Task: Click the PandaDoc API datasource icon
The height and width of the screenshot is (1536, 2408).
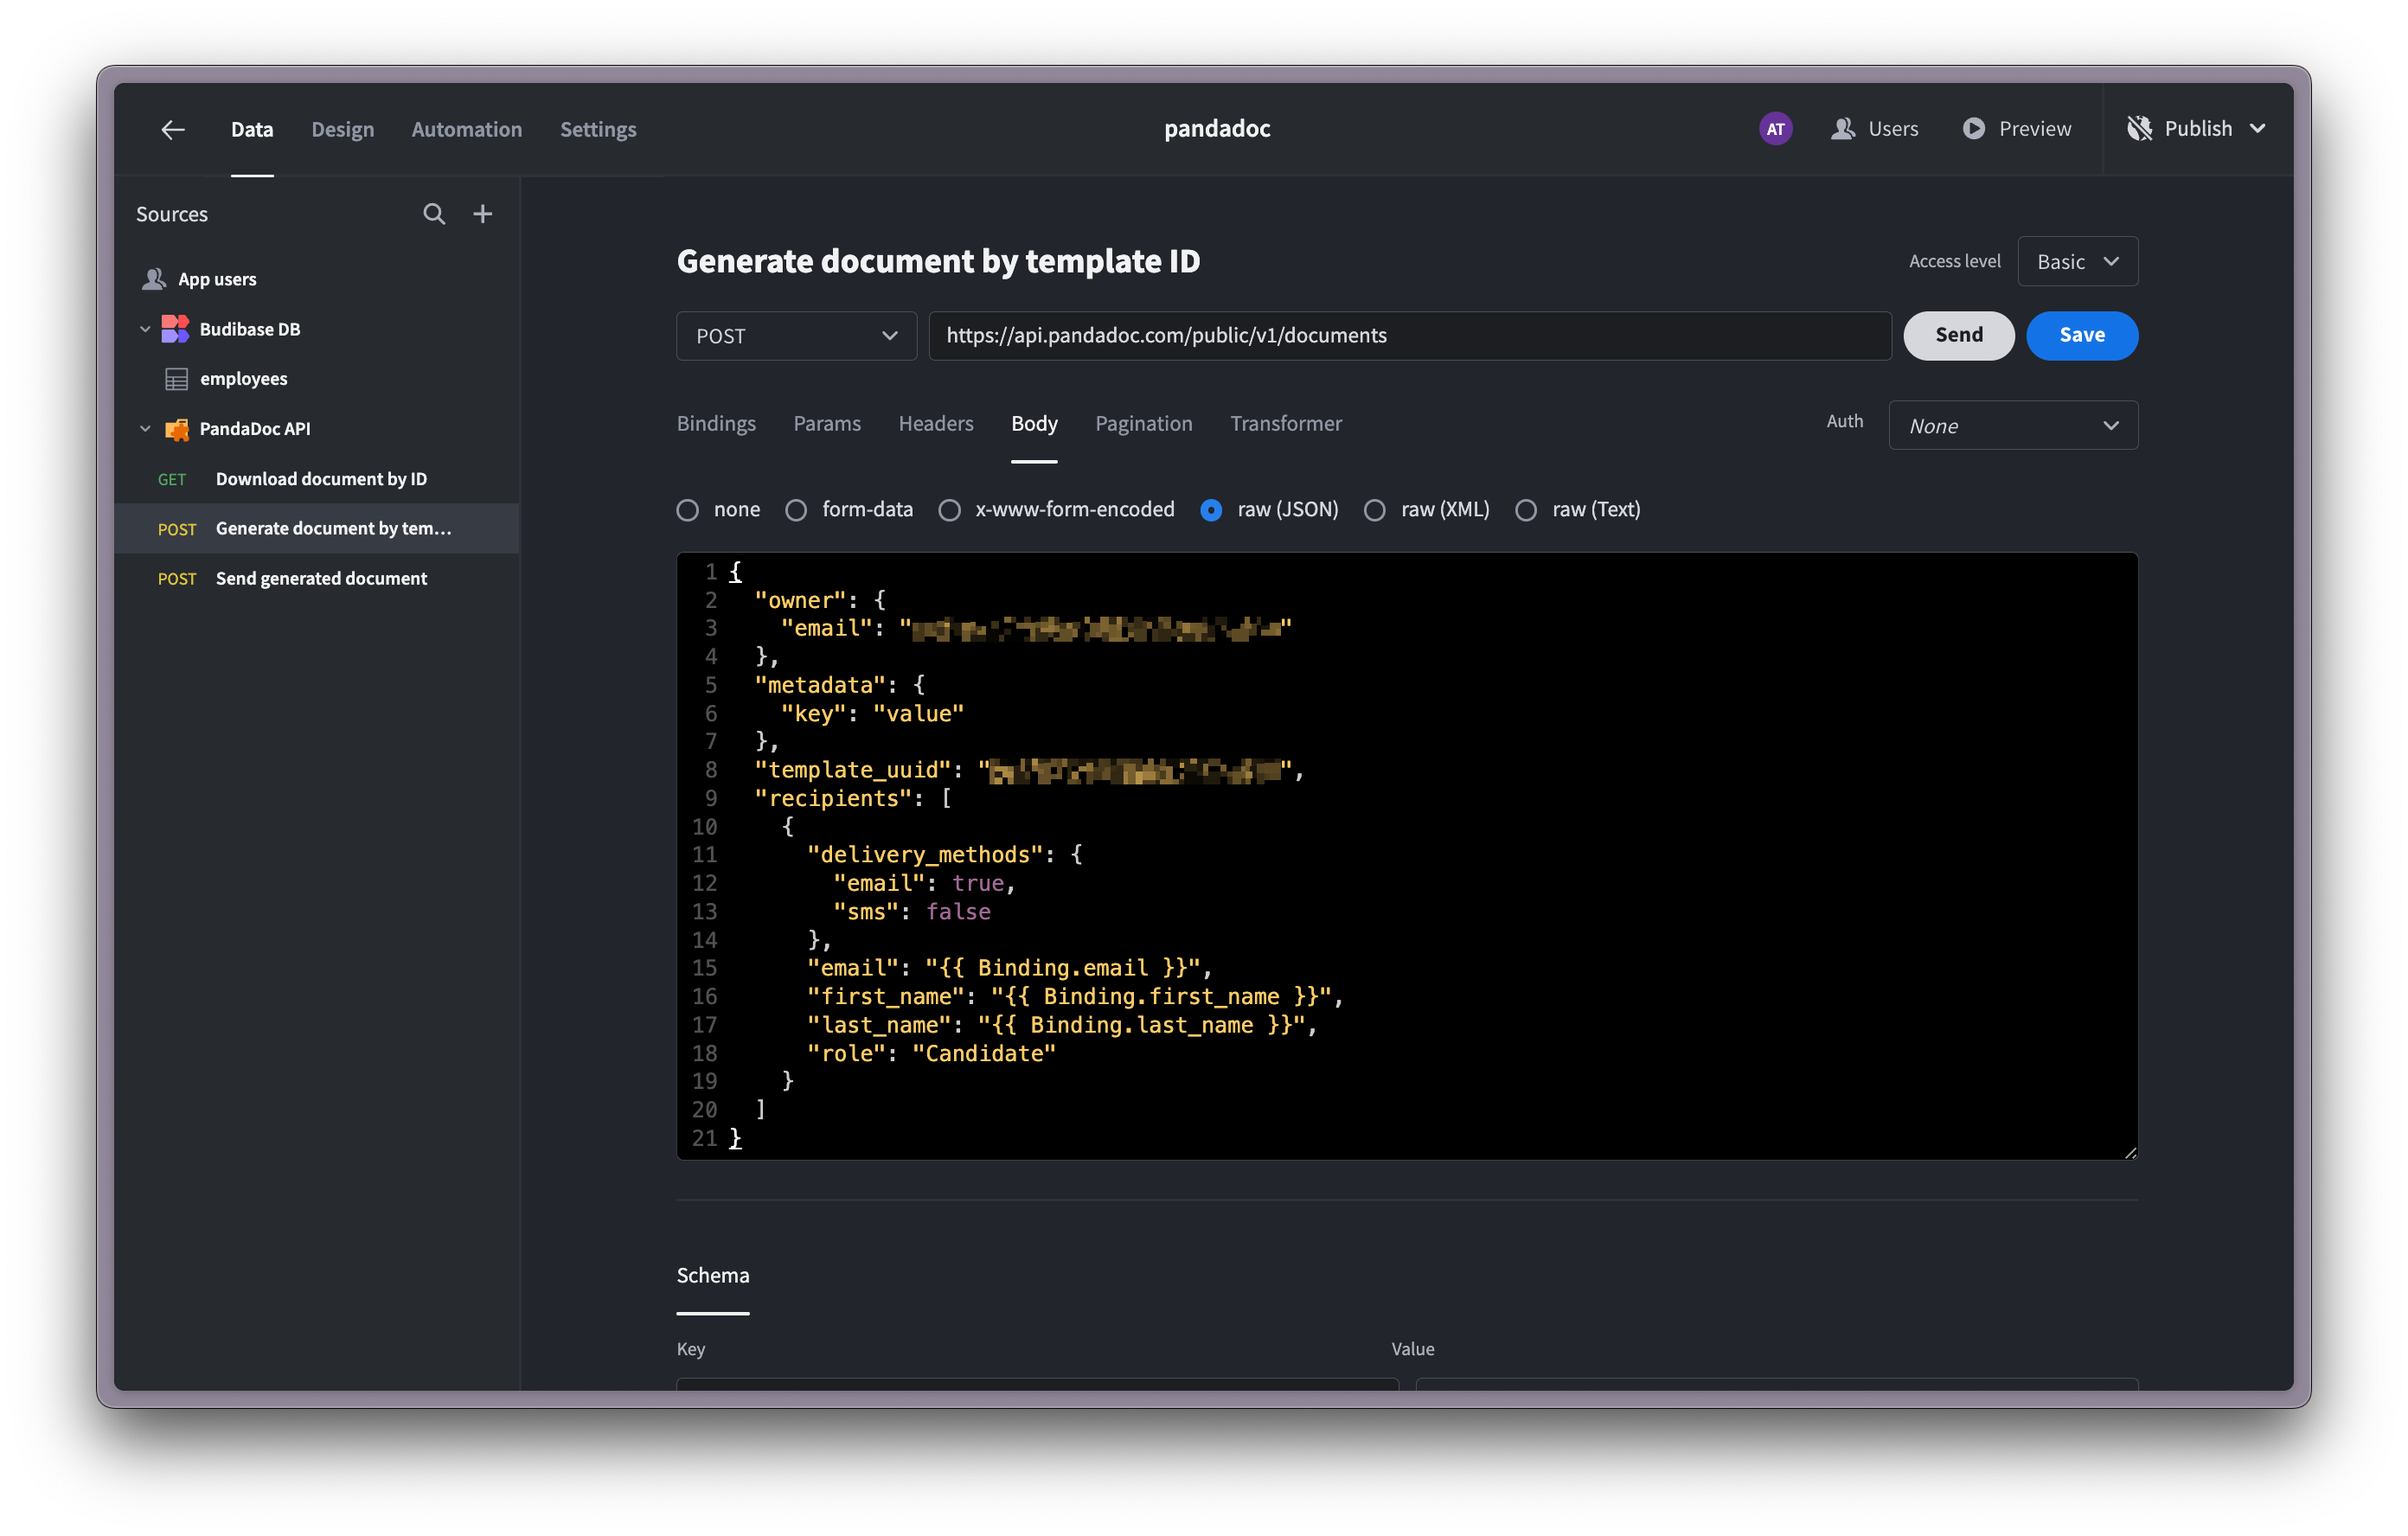Action: click(176, 429)
